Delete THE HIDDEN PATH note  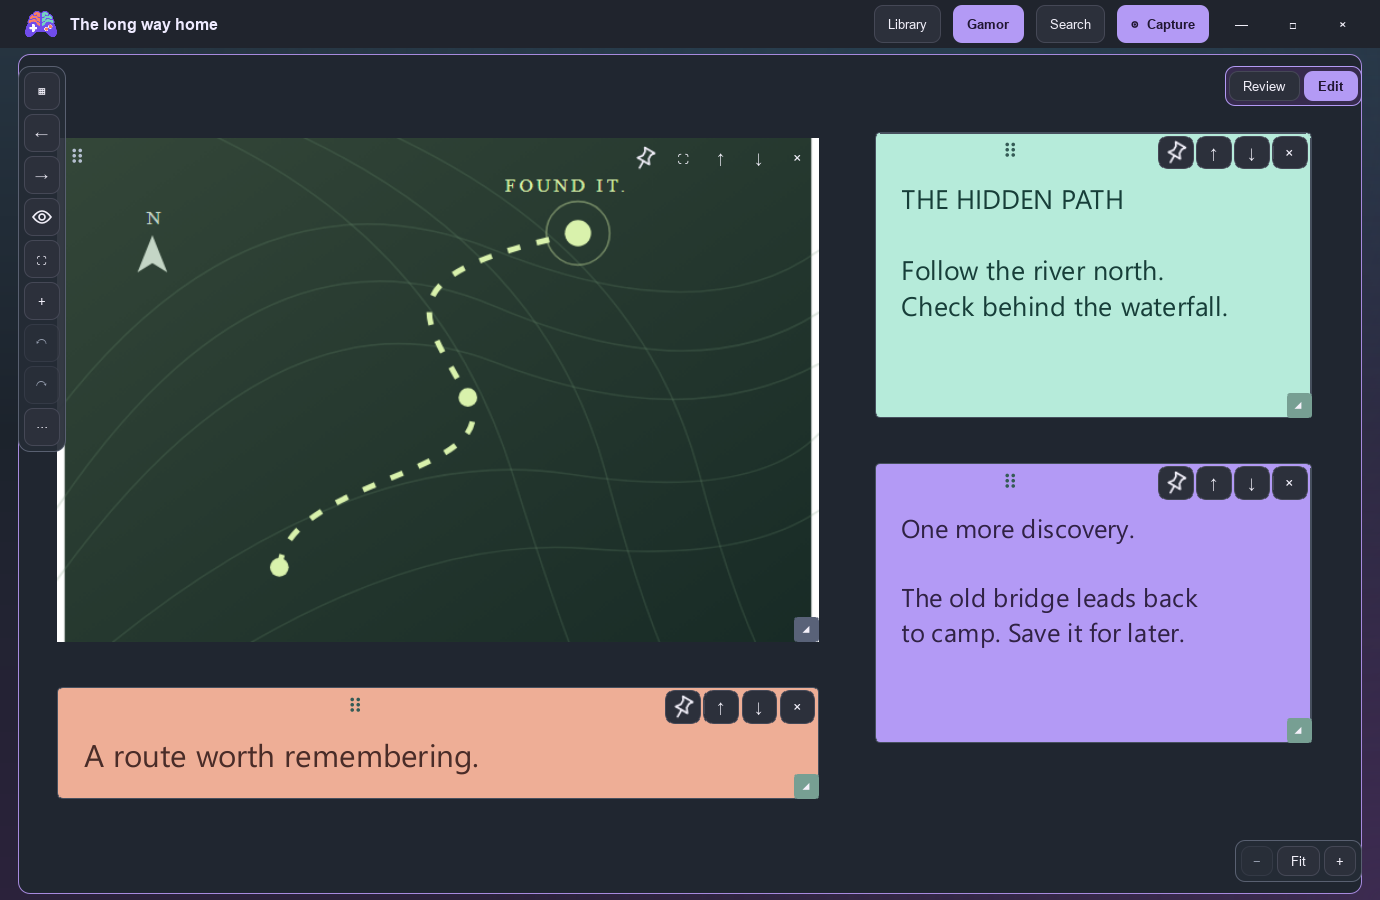tap(1290, 152)
